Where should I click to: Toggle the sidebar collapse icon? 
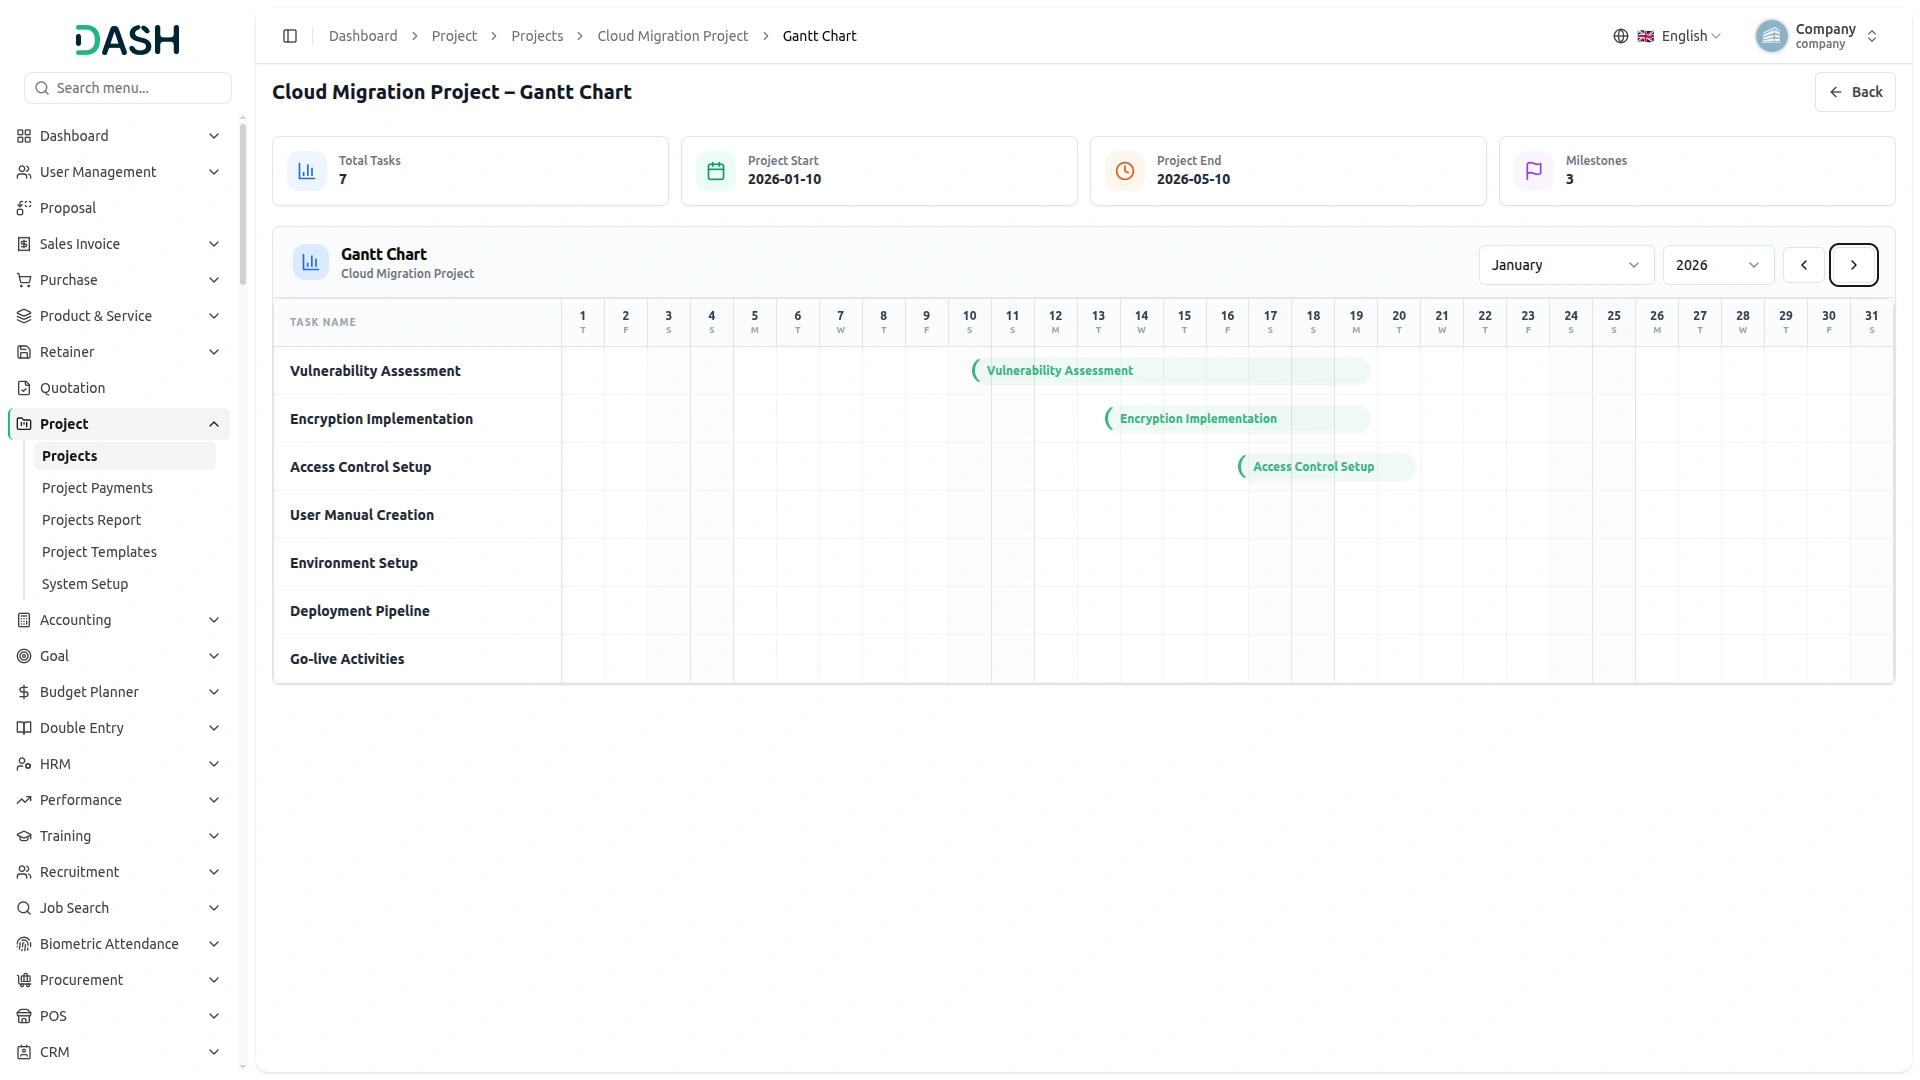[290, 36]
